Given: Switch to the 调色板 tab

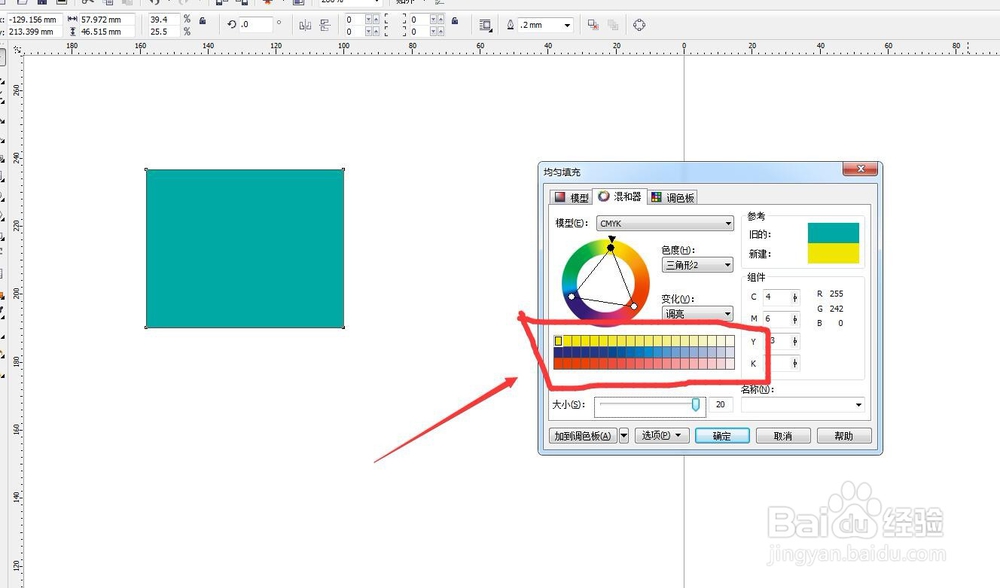Looking at the screenshot, I should (672, 198).
